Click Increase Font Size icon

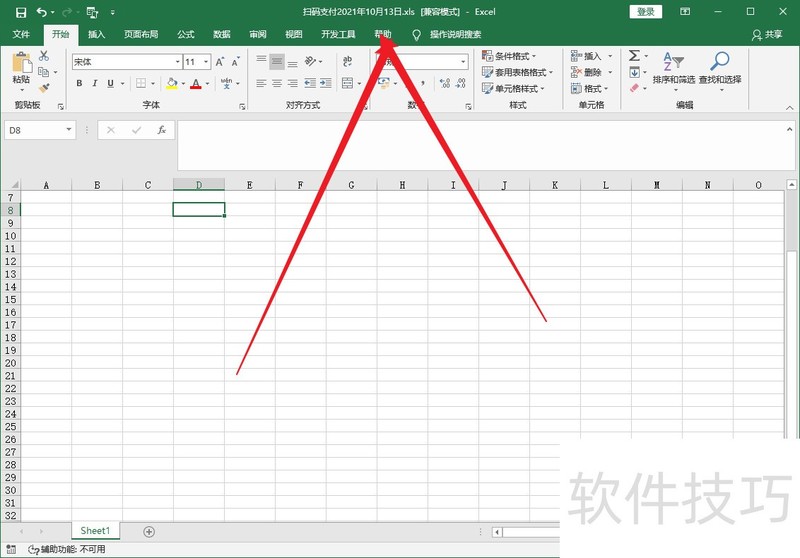(220, 62)
